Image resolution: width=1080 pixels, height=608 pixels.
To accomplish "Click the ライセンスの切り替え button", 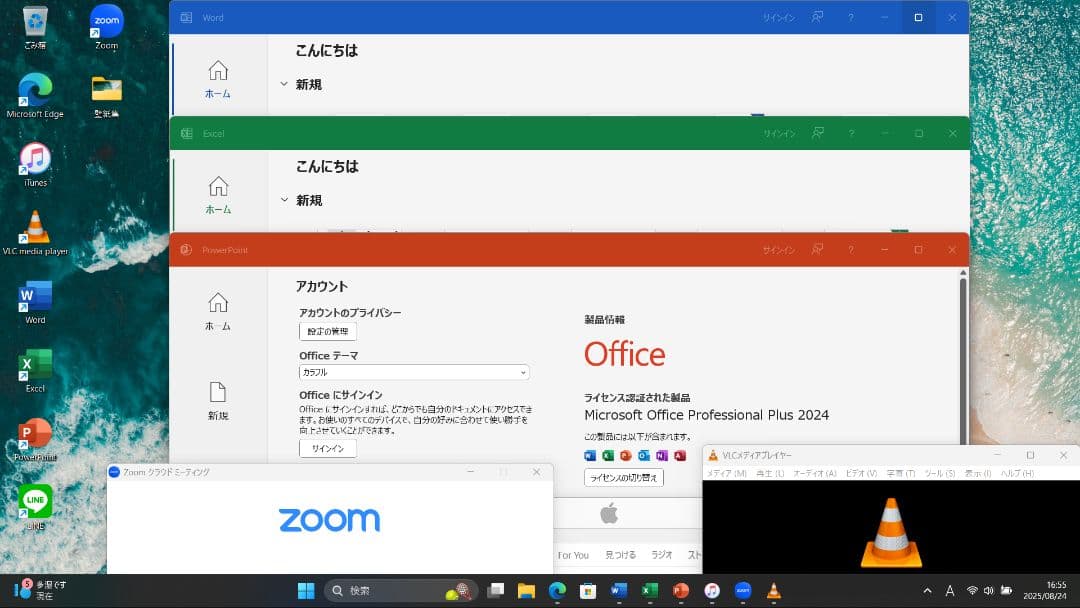I will click(x=625, y=477).
